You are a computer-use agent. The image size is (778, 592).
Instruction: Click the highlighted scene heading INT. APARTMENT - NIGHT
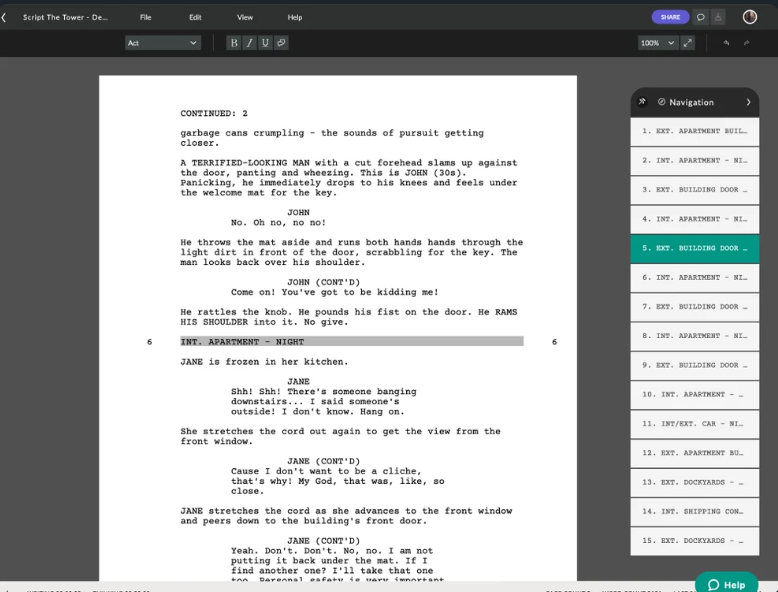(x=351, y=341)
